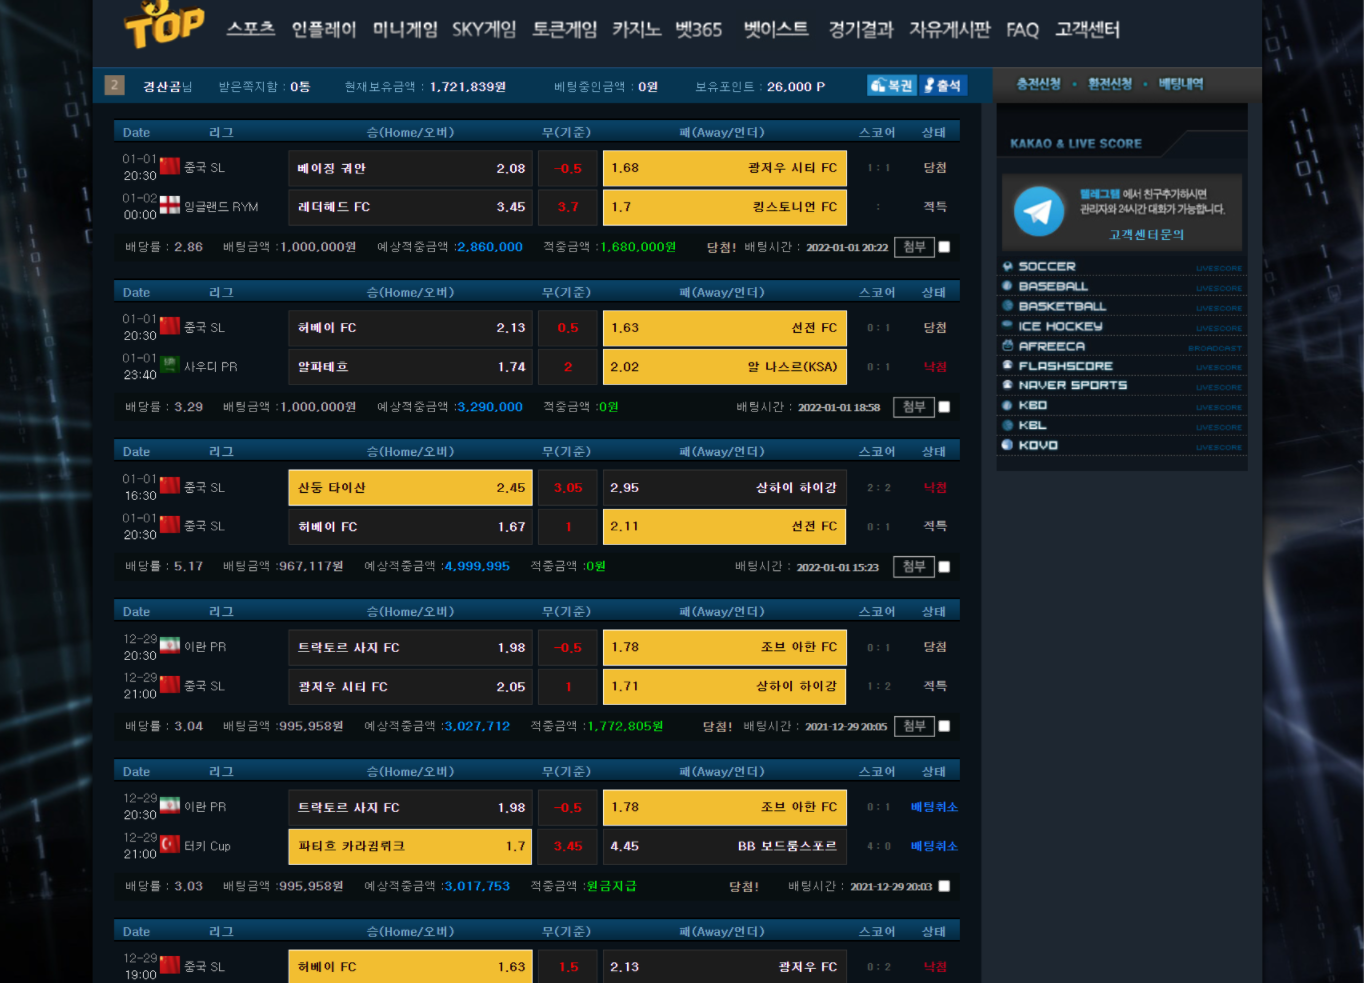Open the 미니게임 menu
Viewport: 1364px width, 983px height.
[x=405, y=29]
